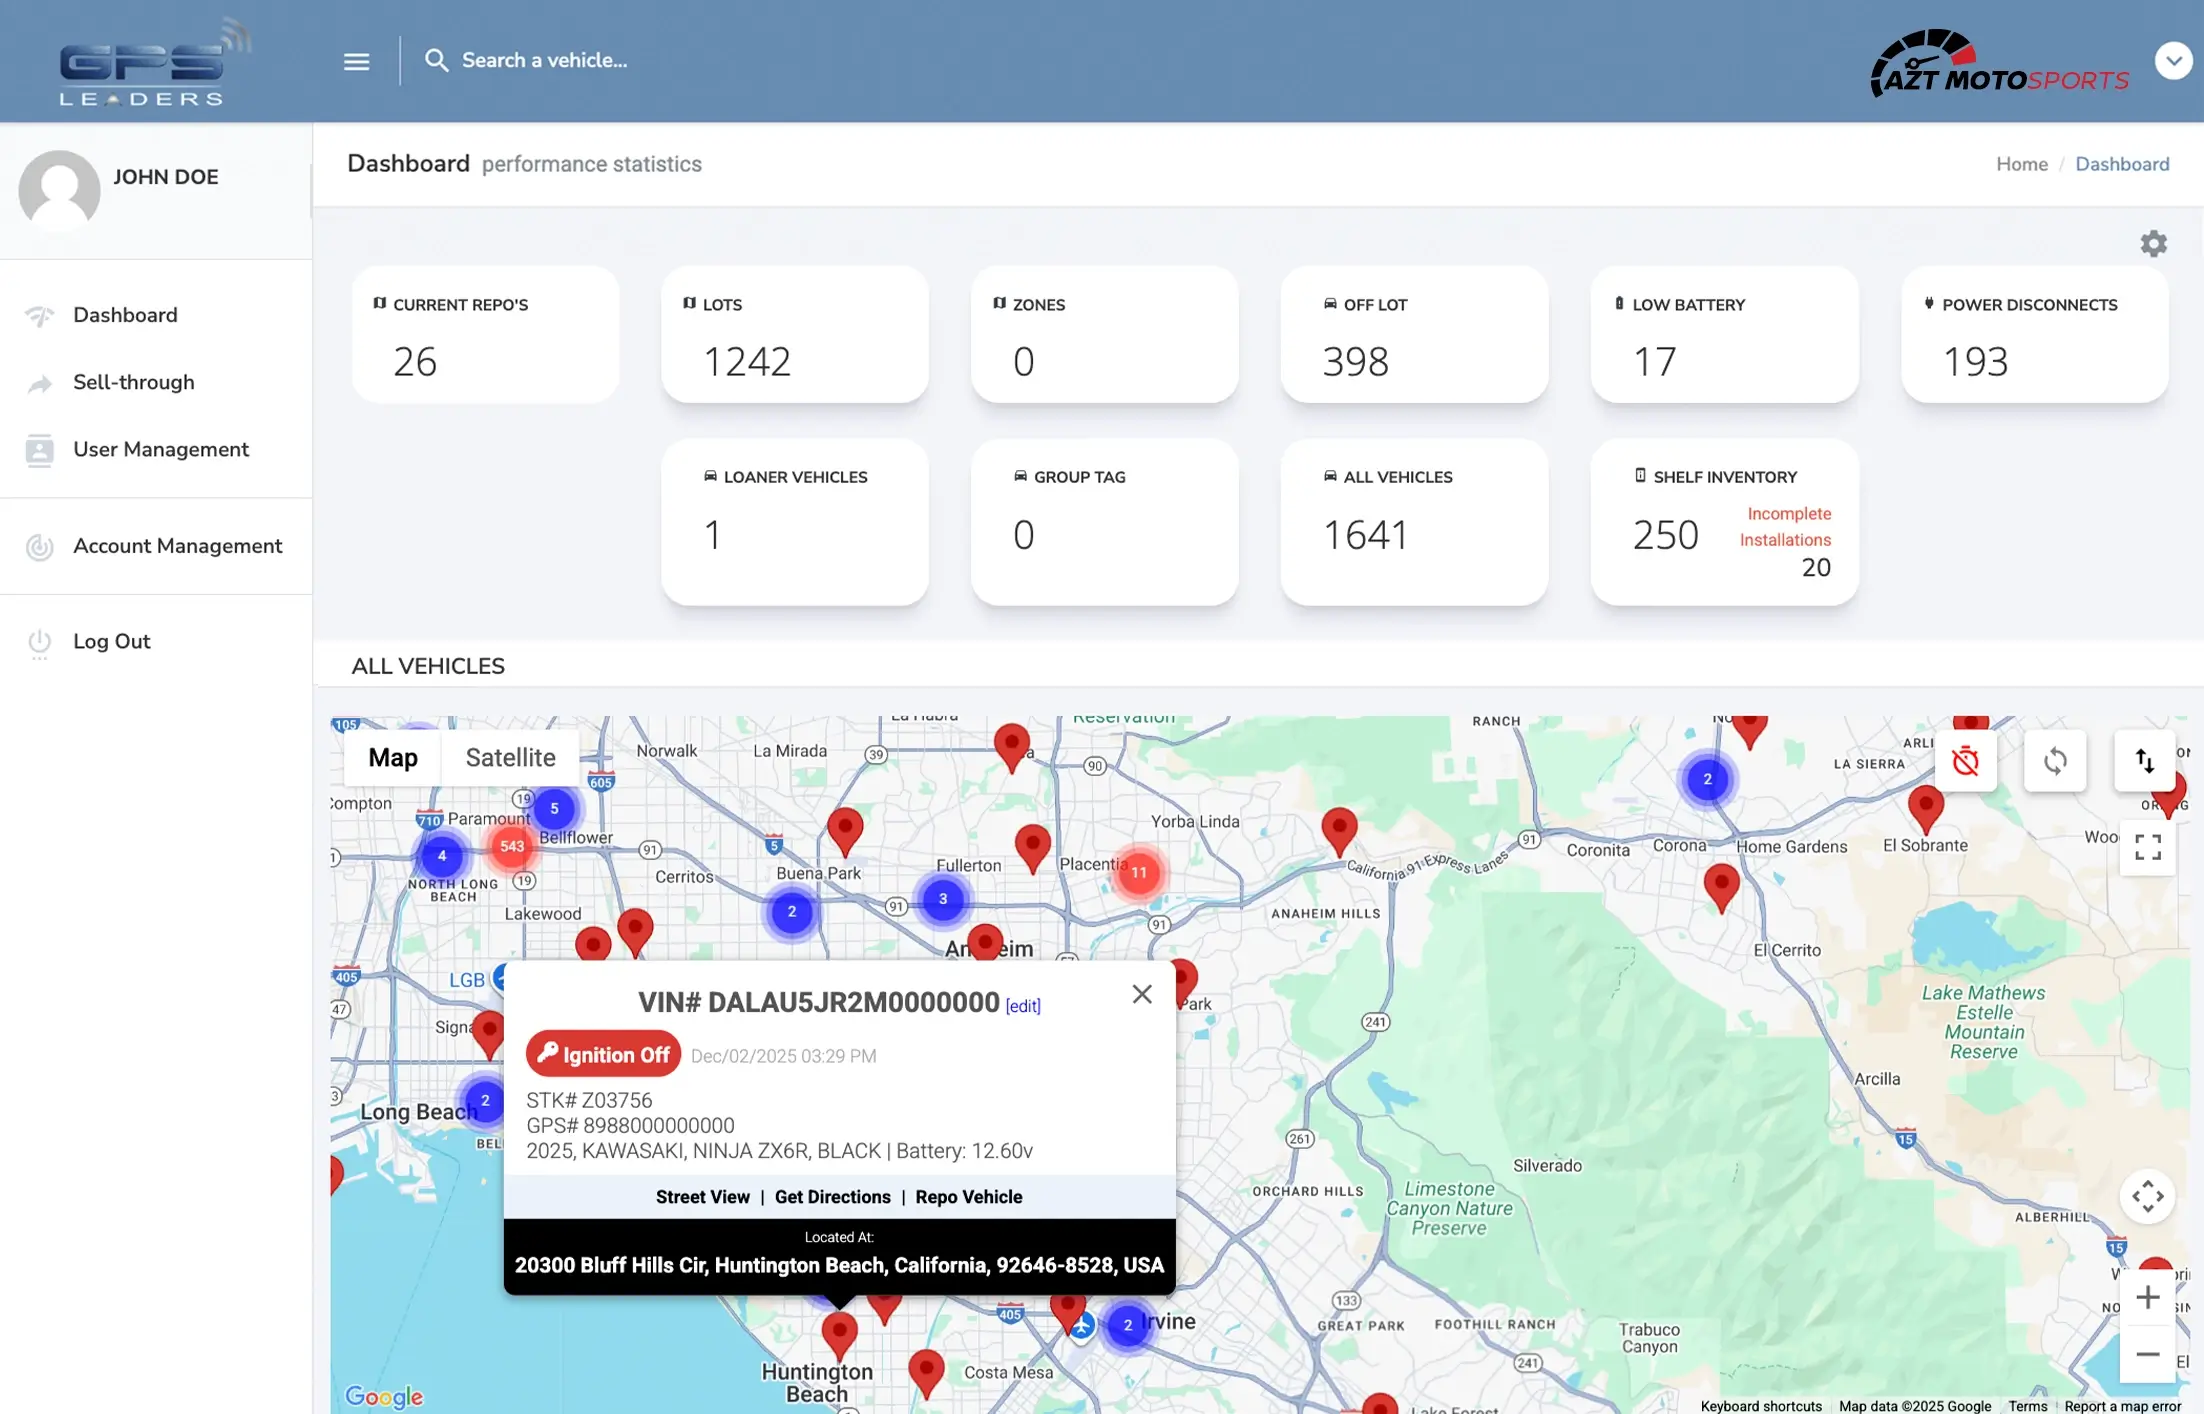Click the search magnifier icon in the top bar
The height and width of the screenshot is (1414, 2204).
coord(437,60)
